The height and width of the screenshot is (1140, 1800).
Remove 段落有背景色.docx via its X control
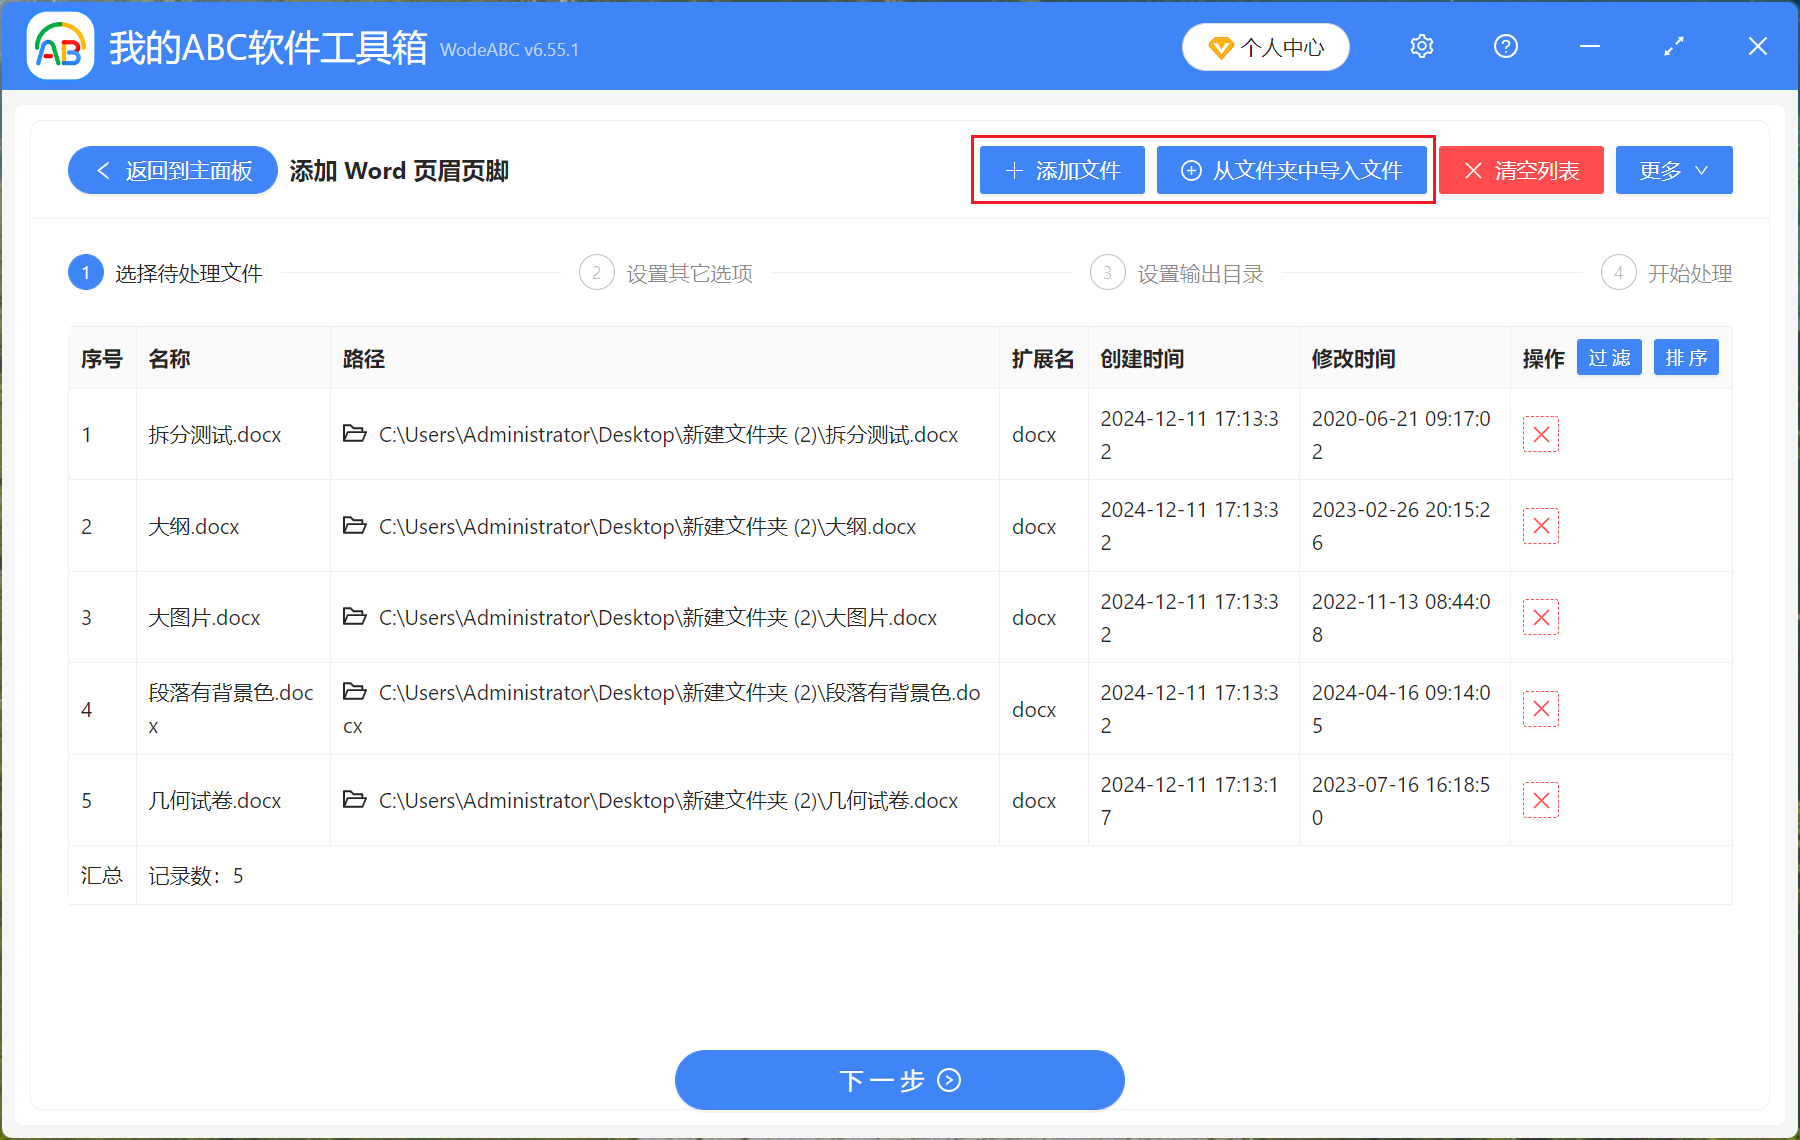pos(1540,708)
